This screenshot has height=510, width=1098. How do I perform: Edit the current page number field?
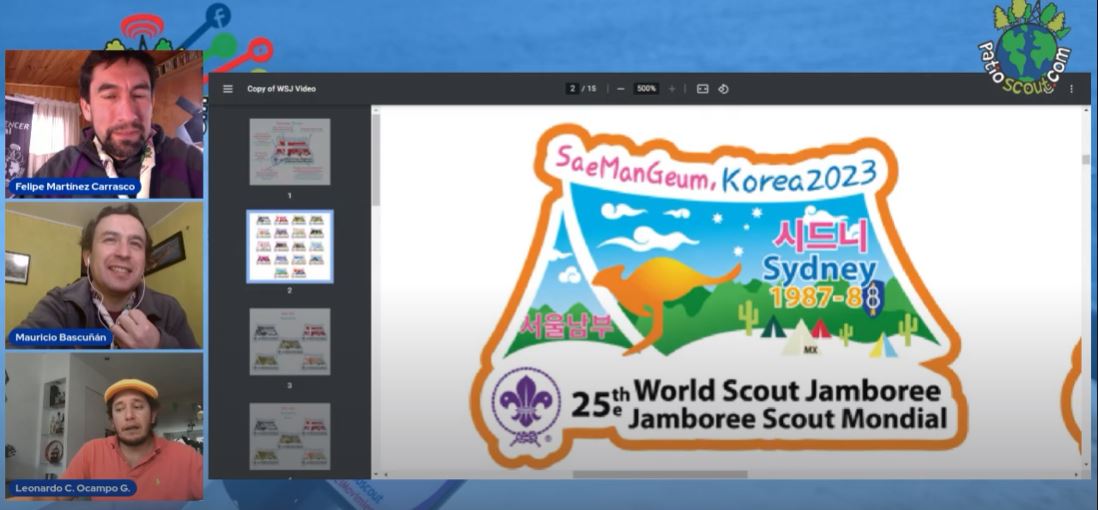(572, 89)
